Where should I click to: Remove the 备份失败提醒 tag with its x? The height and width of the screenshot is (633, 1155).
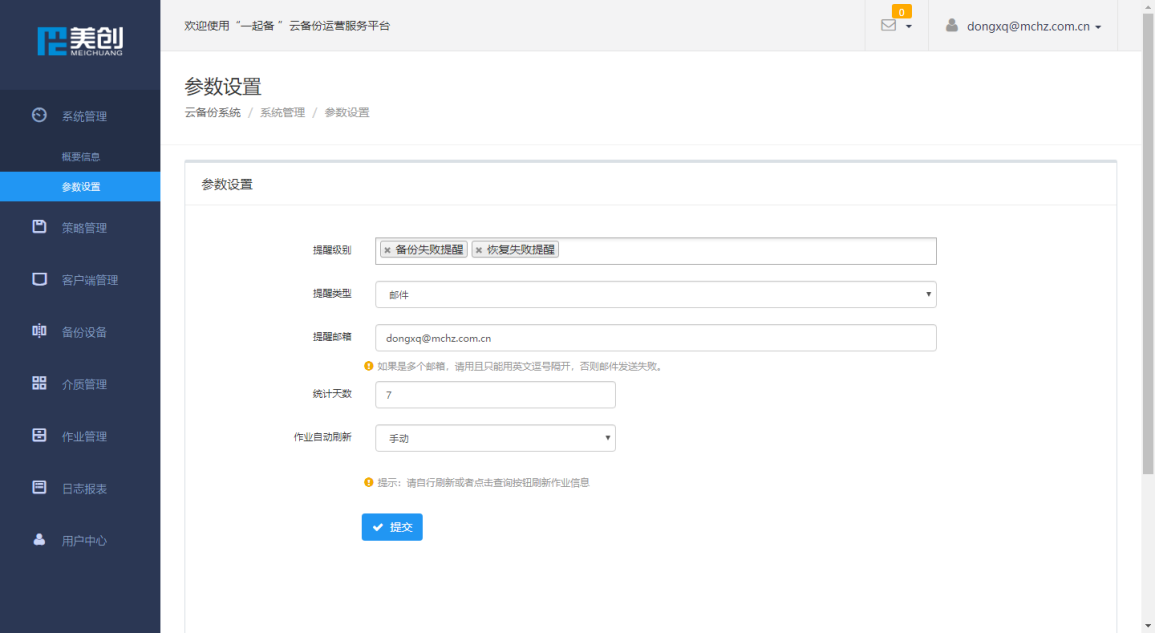pyautogui.click(x=387, y=250)
